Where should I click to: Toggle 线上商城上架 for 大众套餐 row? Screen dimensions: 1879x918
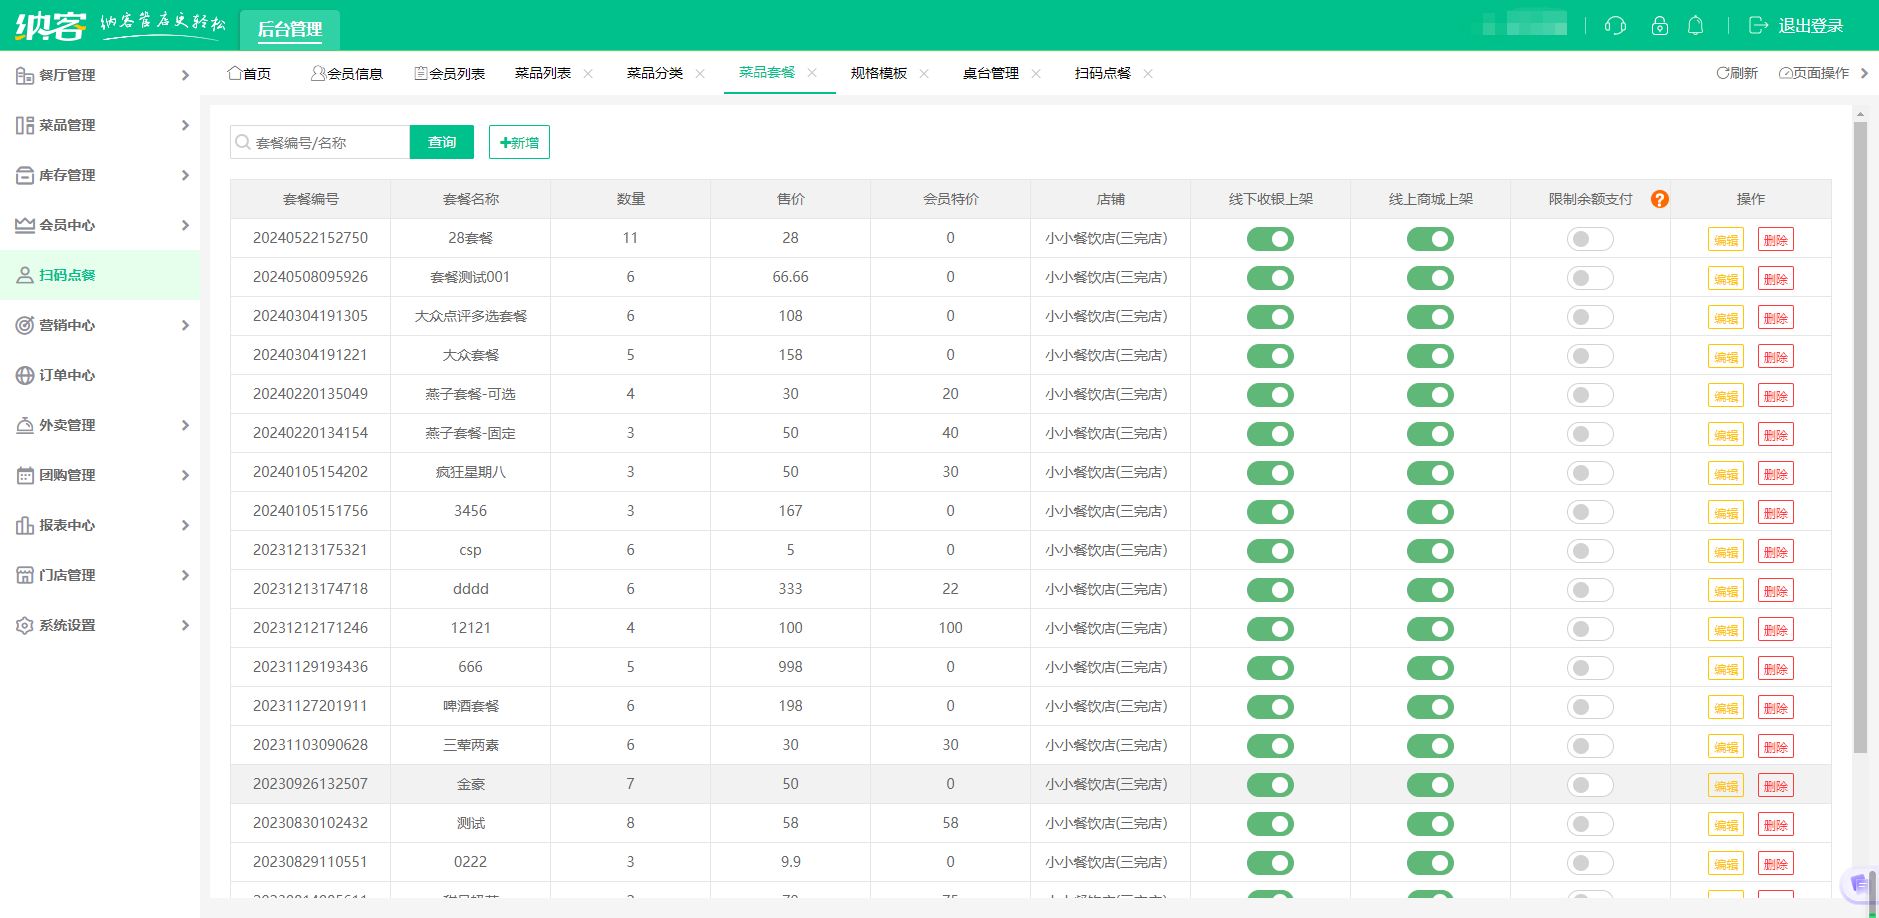pos(1430,356)
